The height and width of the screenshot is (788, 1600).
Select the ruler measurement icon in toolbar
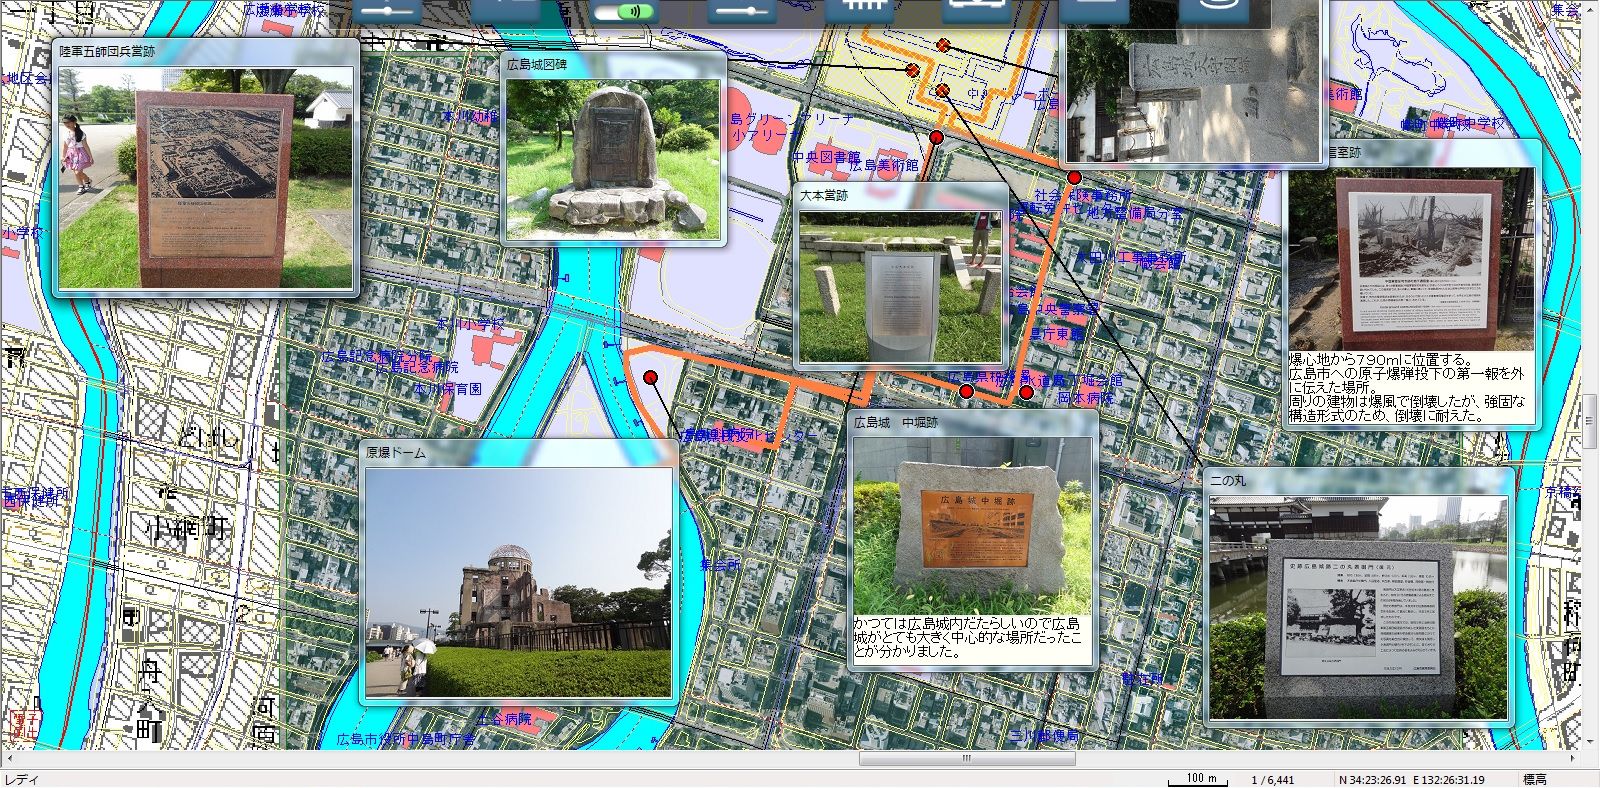[x=859, y=8]
